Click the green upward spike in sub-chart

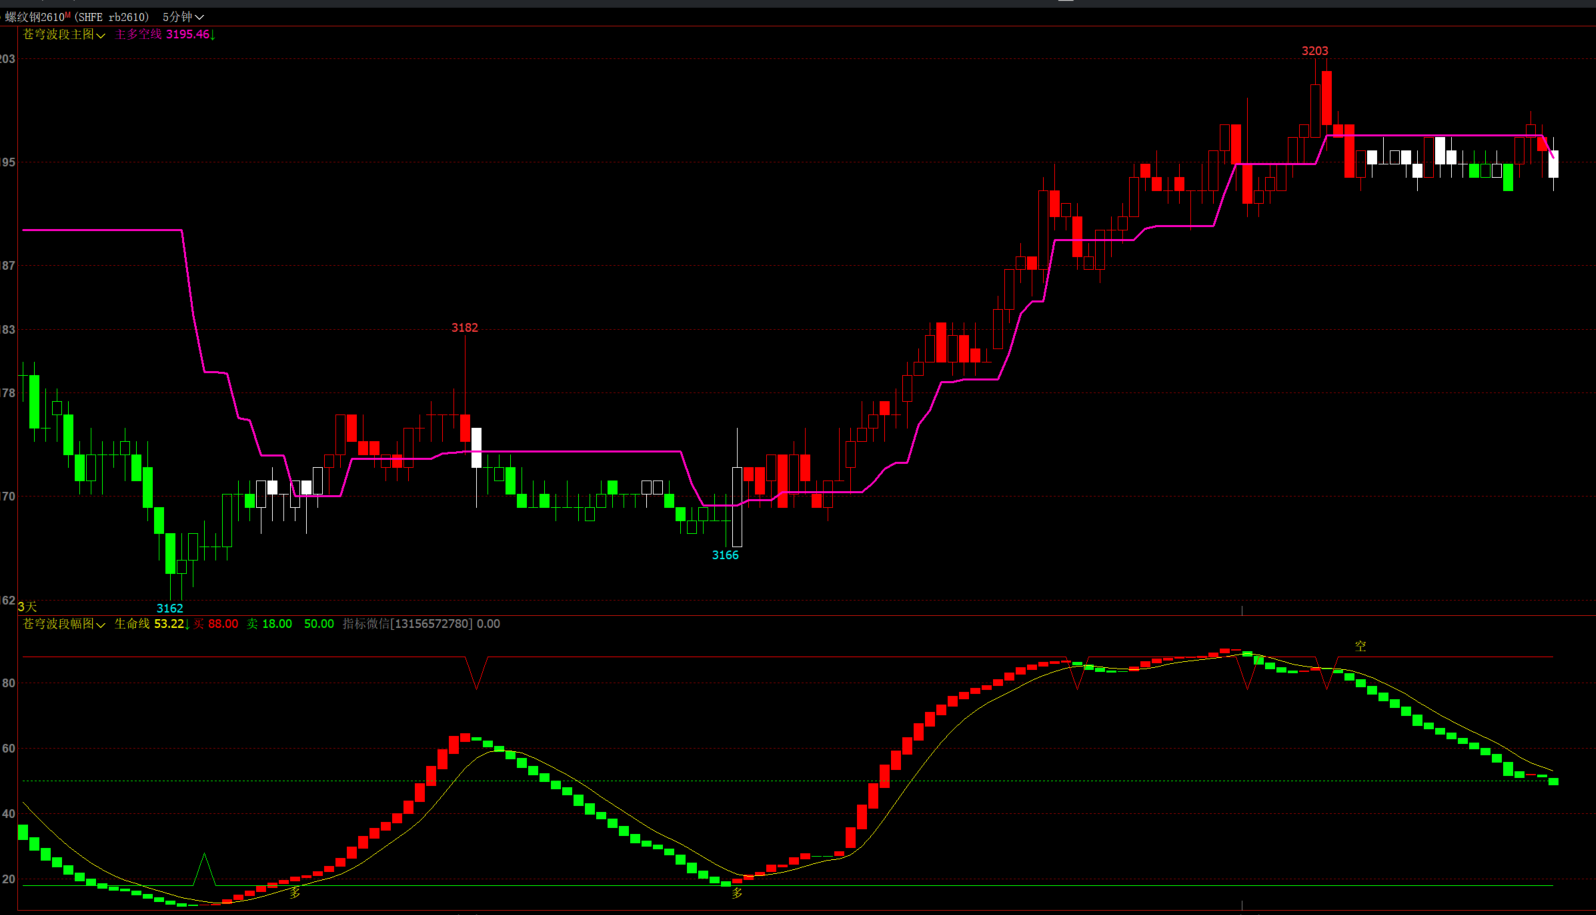(x=204, y=866)
